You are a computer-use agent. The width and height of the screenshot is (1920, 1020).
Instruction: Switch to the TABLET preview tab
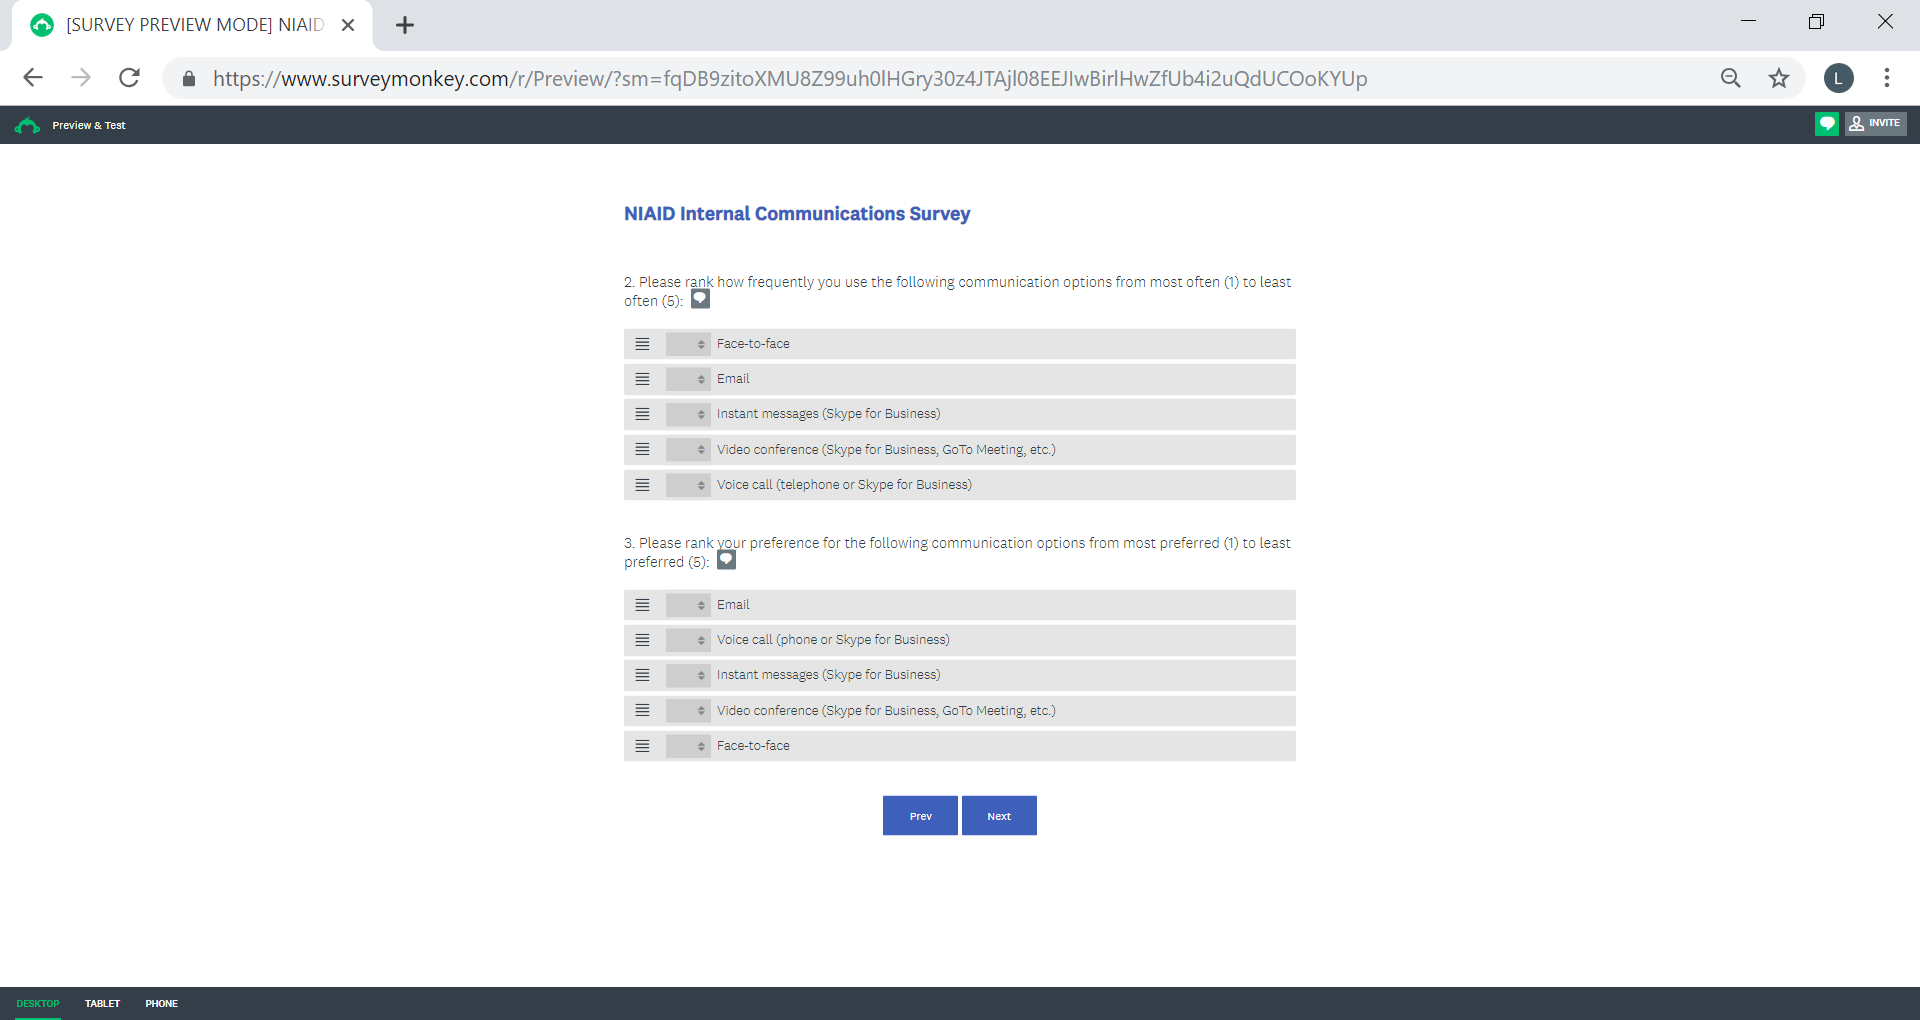(102, 1003)
